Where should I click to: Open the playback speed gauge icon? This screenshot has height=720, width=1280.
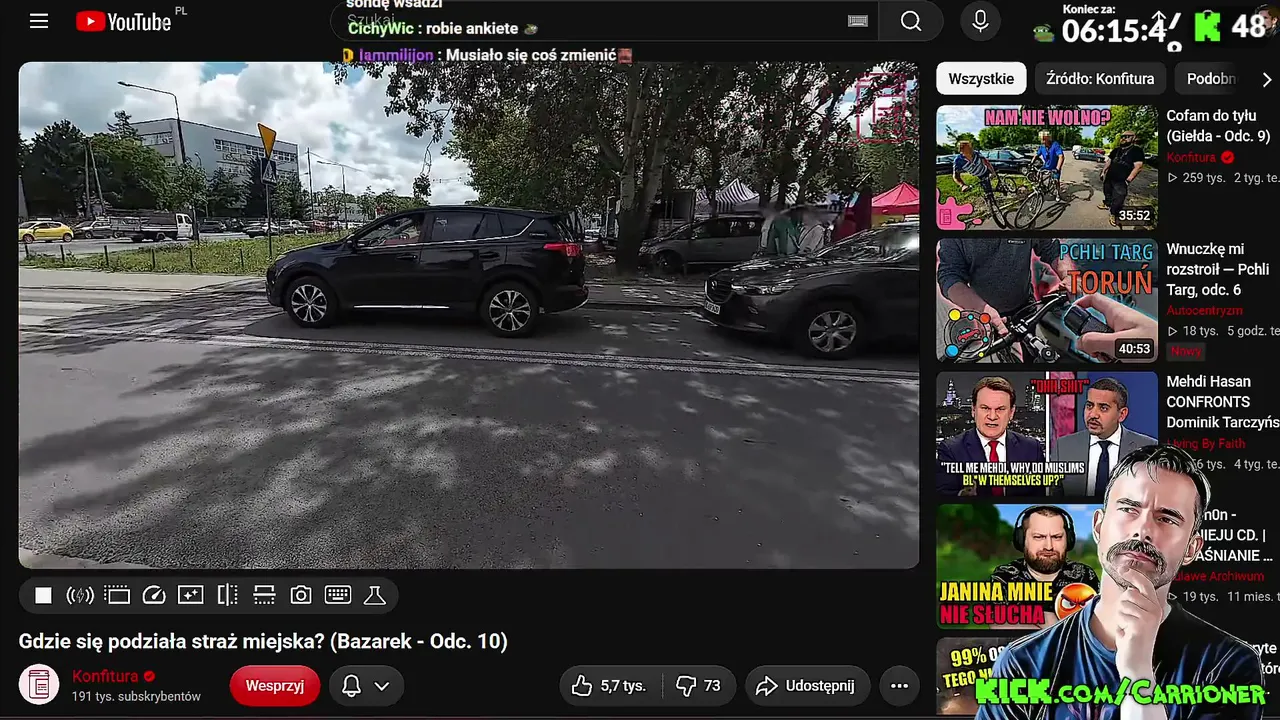154,596
